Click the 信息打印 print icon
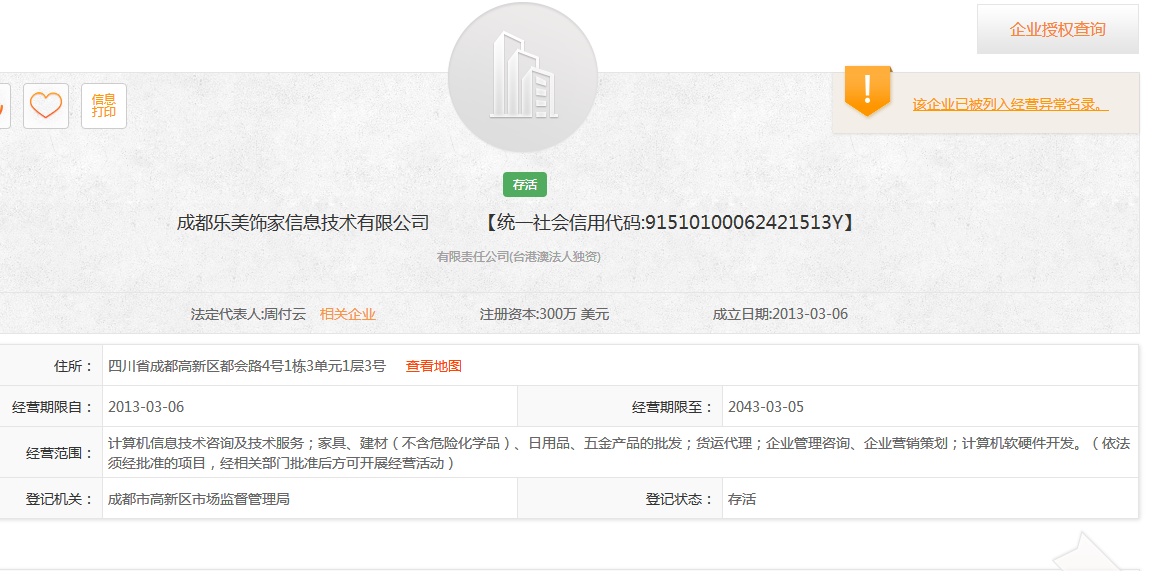 (104, 106)
